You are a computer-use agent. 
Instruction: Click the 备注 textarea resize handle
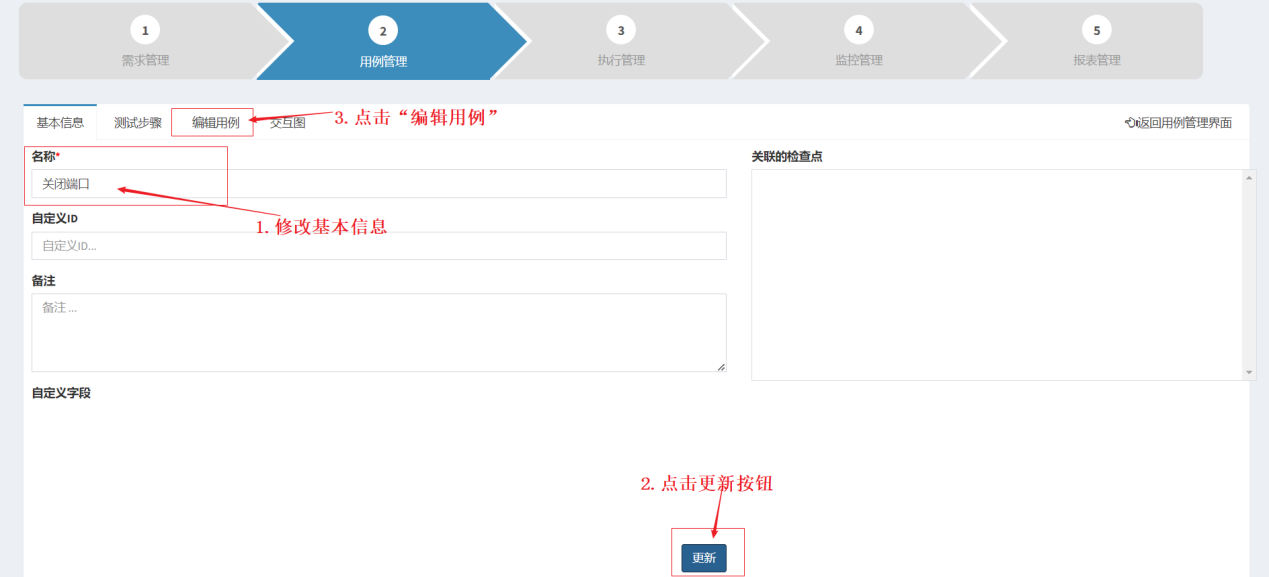pyautogui.click(x=721, y=367)
